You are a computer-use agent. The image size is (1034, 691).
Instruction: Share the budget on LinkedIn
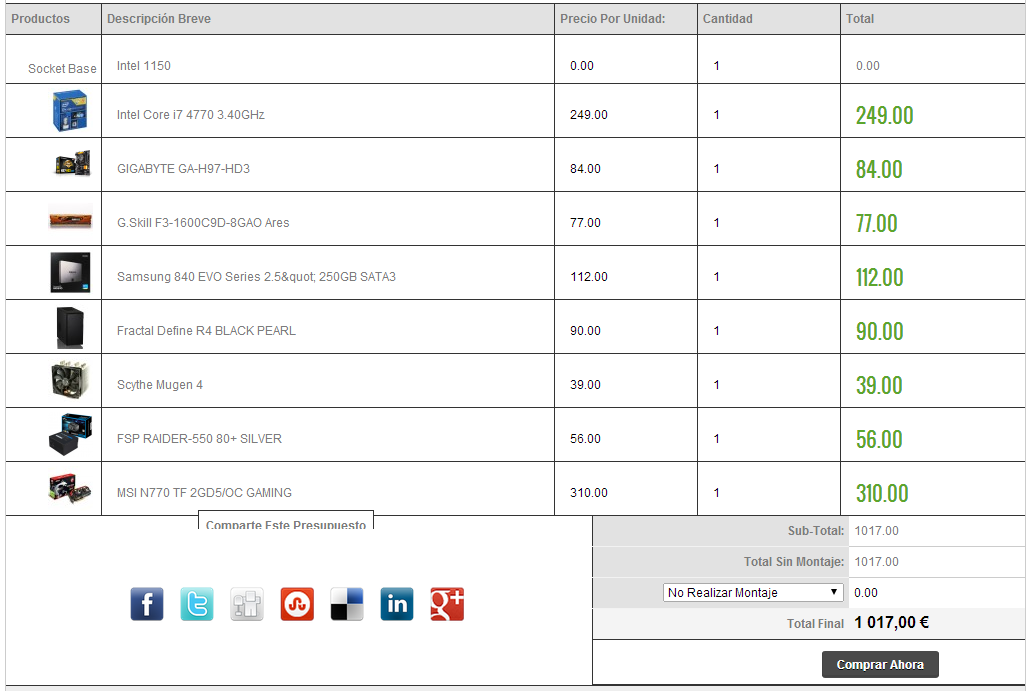397,604
